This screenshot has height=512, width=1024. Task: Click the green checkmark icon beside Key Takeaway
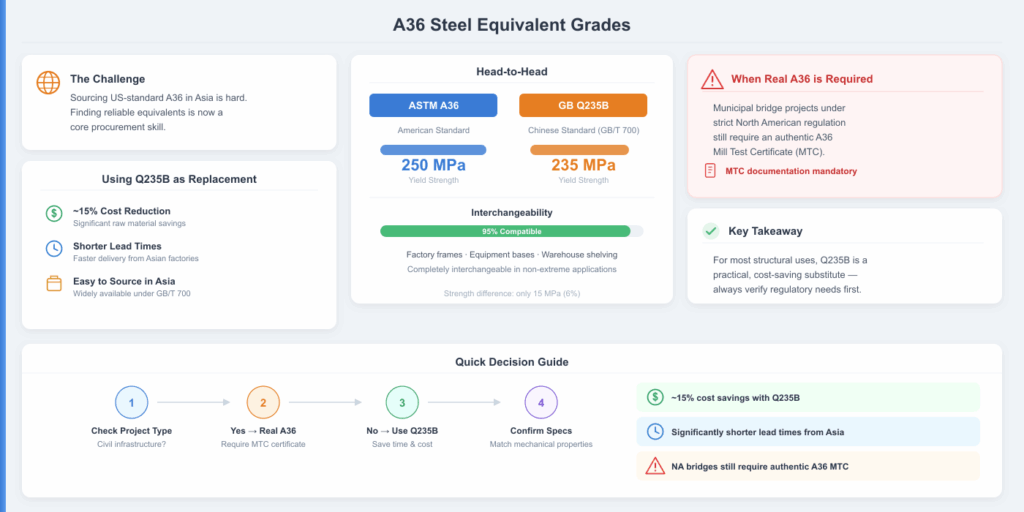pos(710,231)
